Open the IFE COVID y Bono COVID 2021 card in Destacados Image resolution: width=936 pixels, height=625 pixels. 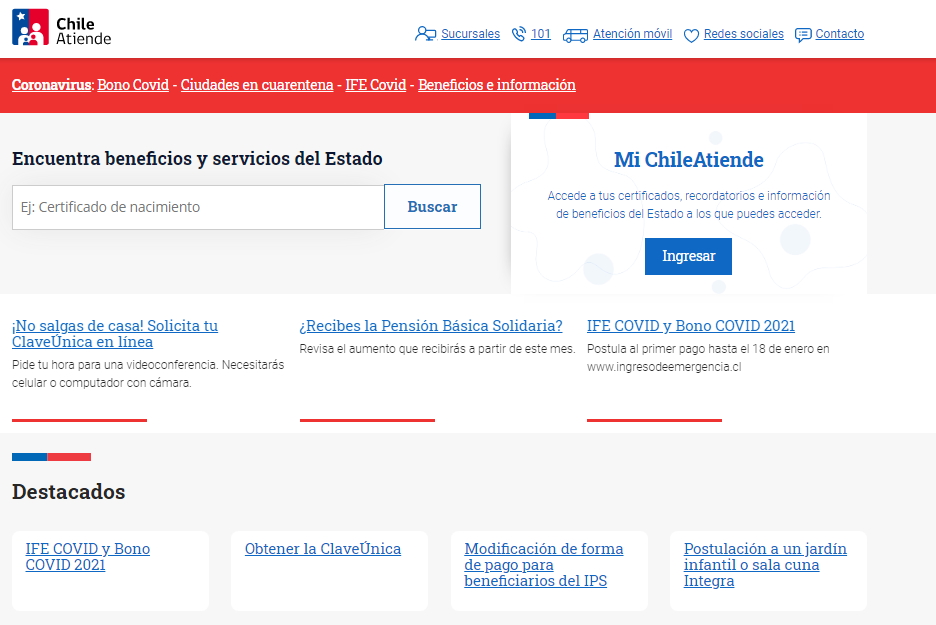point(88,556)
